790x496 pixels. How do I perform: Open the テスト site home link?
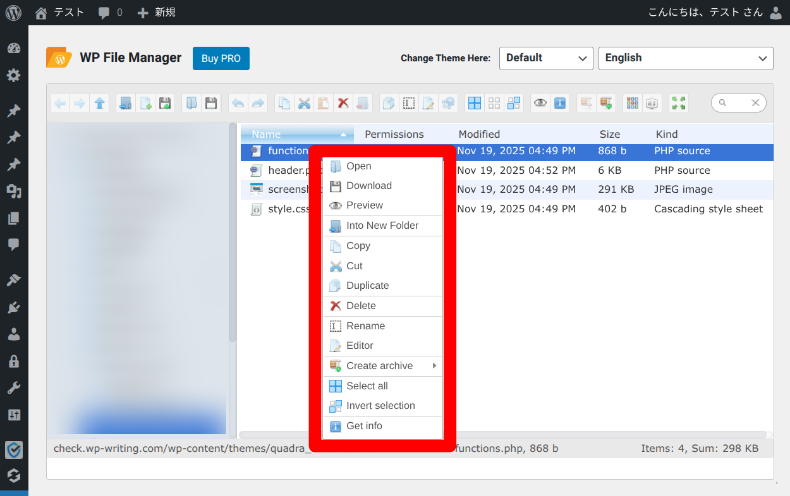click(59, 13)
